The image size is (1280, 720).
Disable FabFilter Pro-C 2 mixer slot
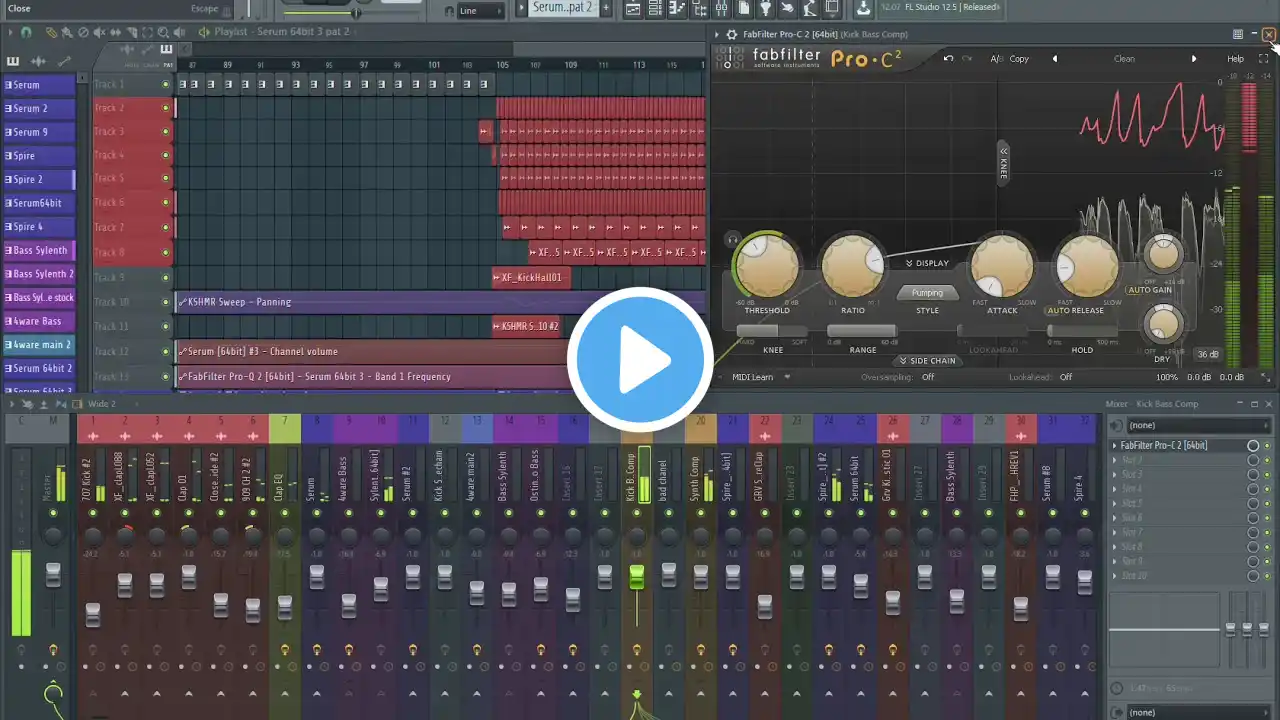1267,446
